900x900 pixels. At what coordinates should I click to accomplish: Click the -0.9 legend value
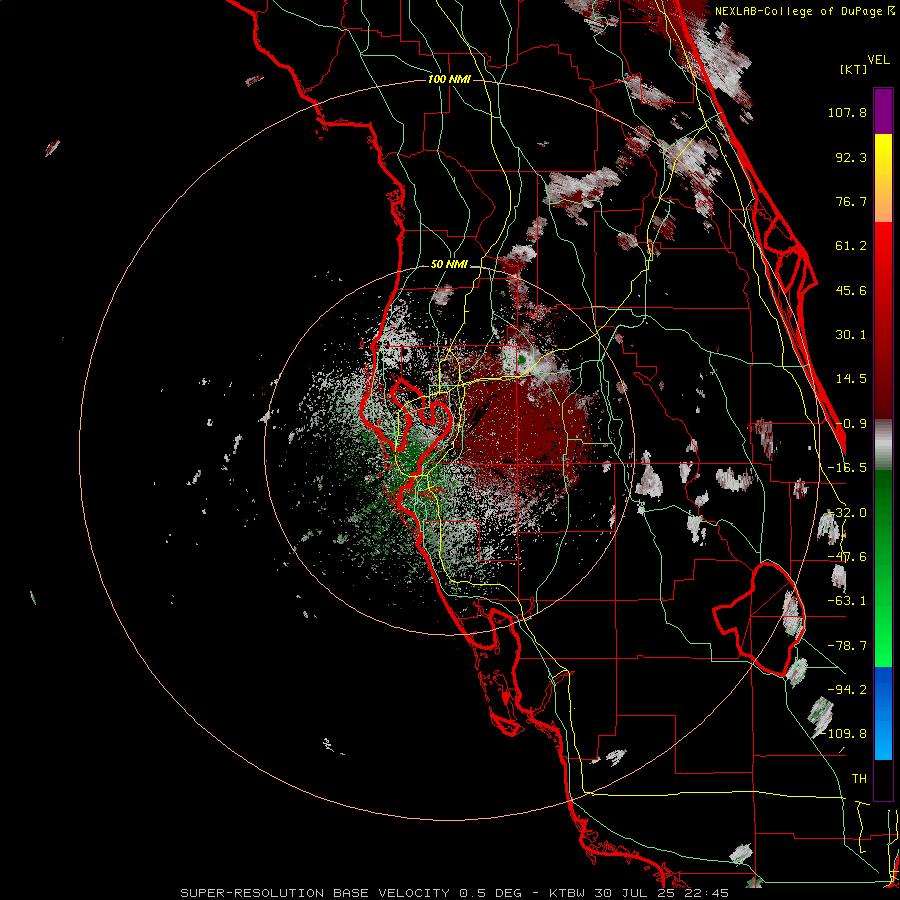pos(851,424)
